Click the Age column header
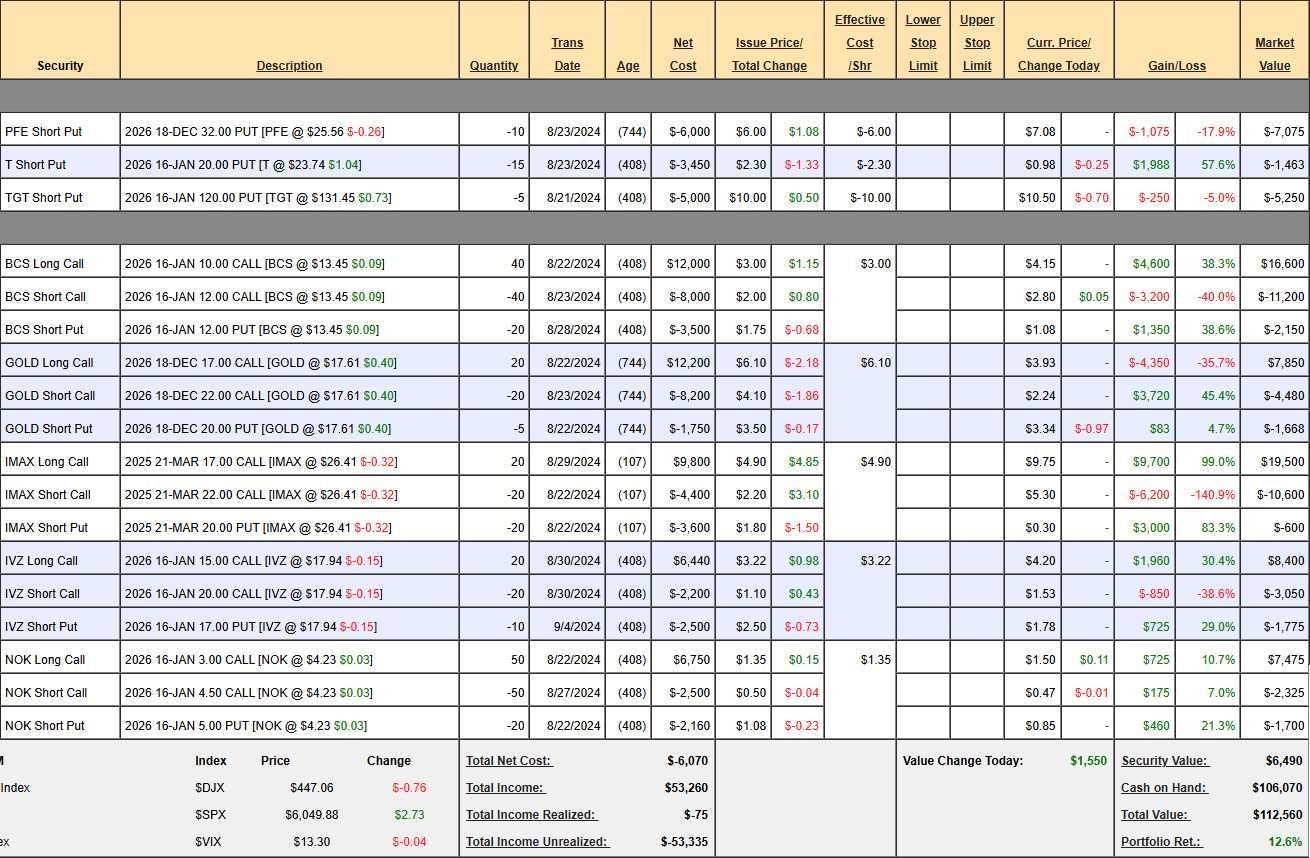This screenshot has height=858, width=1310. (628, 66)
